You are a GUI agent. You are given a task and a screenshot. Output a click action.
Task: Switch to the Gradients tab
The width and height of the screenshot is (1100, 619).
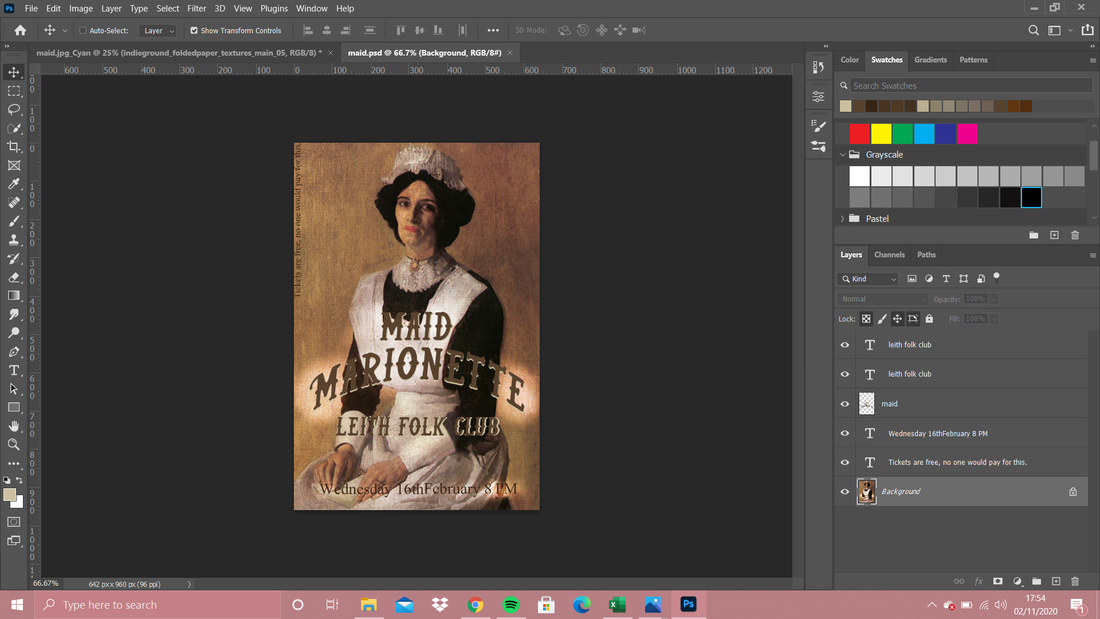point(930,60)
